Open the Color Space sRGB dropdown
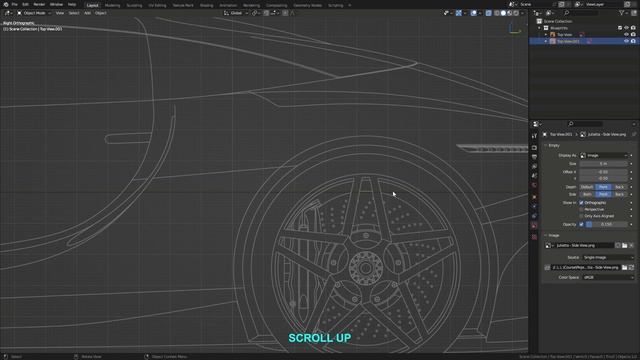This screenshot has width=640, height=360. click(608, 277)
